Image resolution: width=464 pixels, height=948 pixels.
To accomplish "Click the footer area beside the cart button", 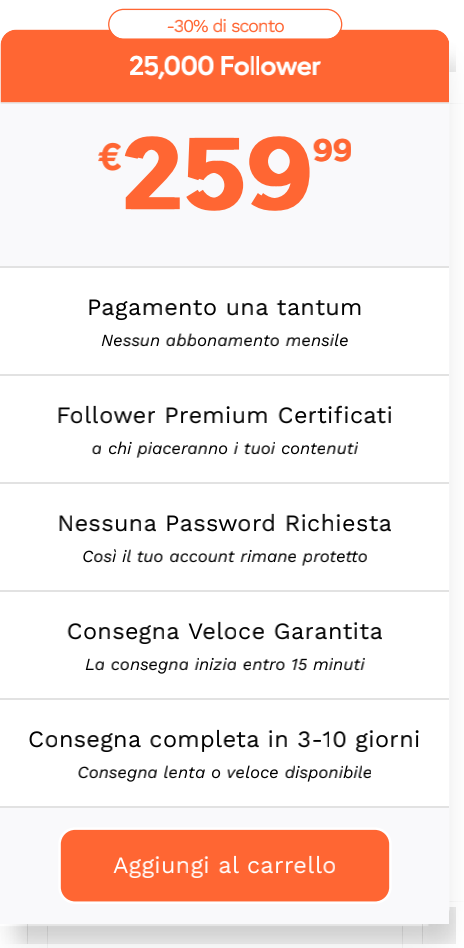I will point(419,865).
